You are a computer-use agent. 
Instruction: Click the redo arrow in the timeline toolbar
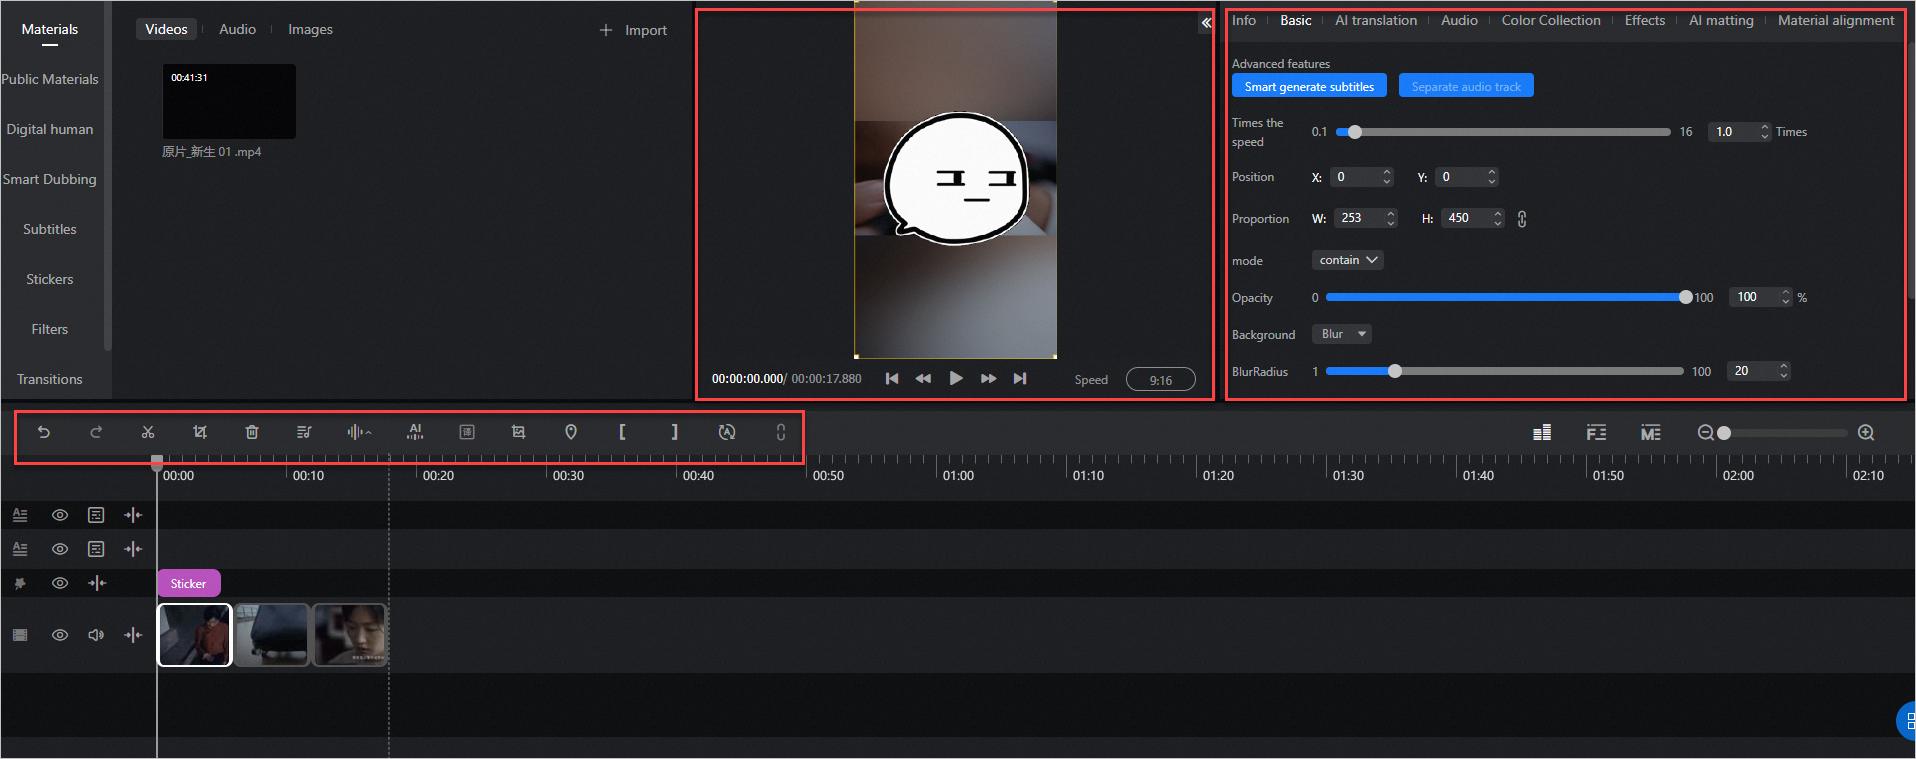point(96,432)
